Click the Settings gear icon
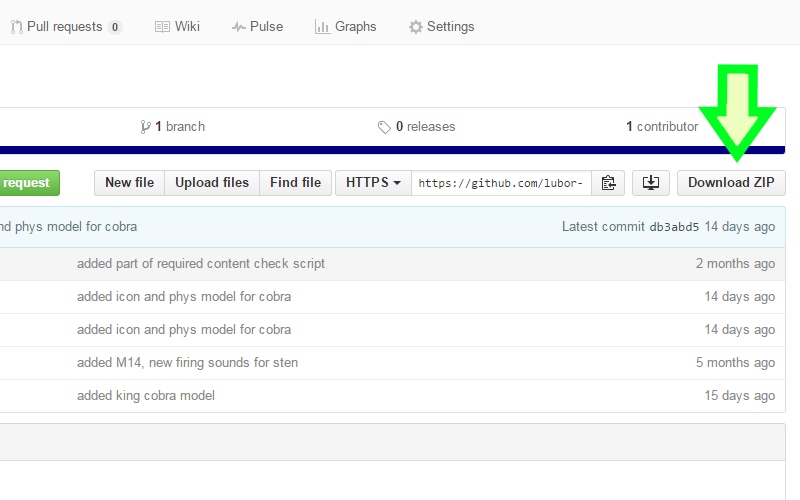Screen dimensions: 800x500 416,27
